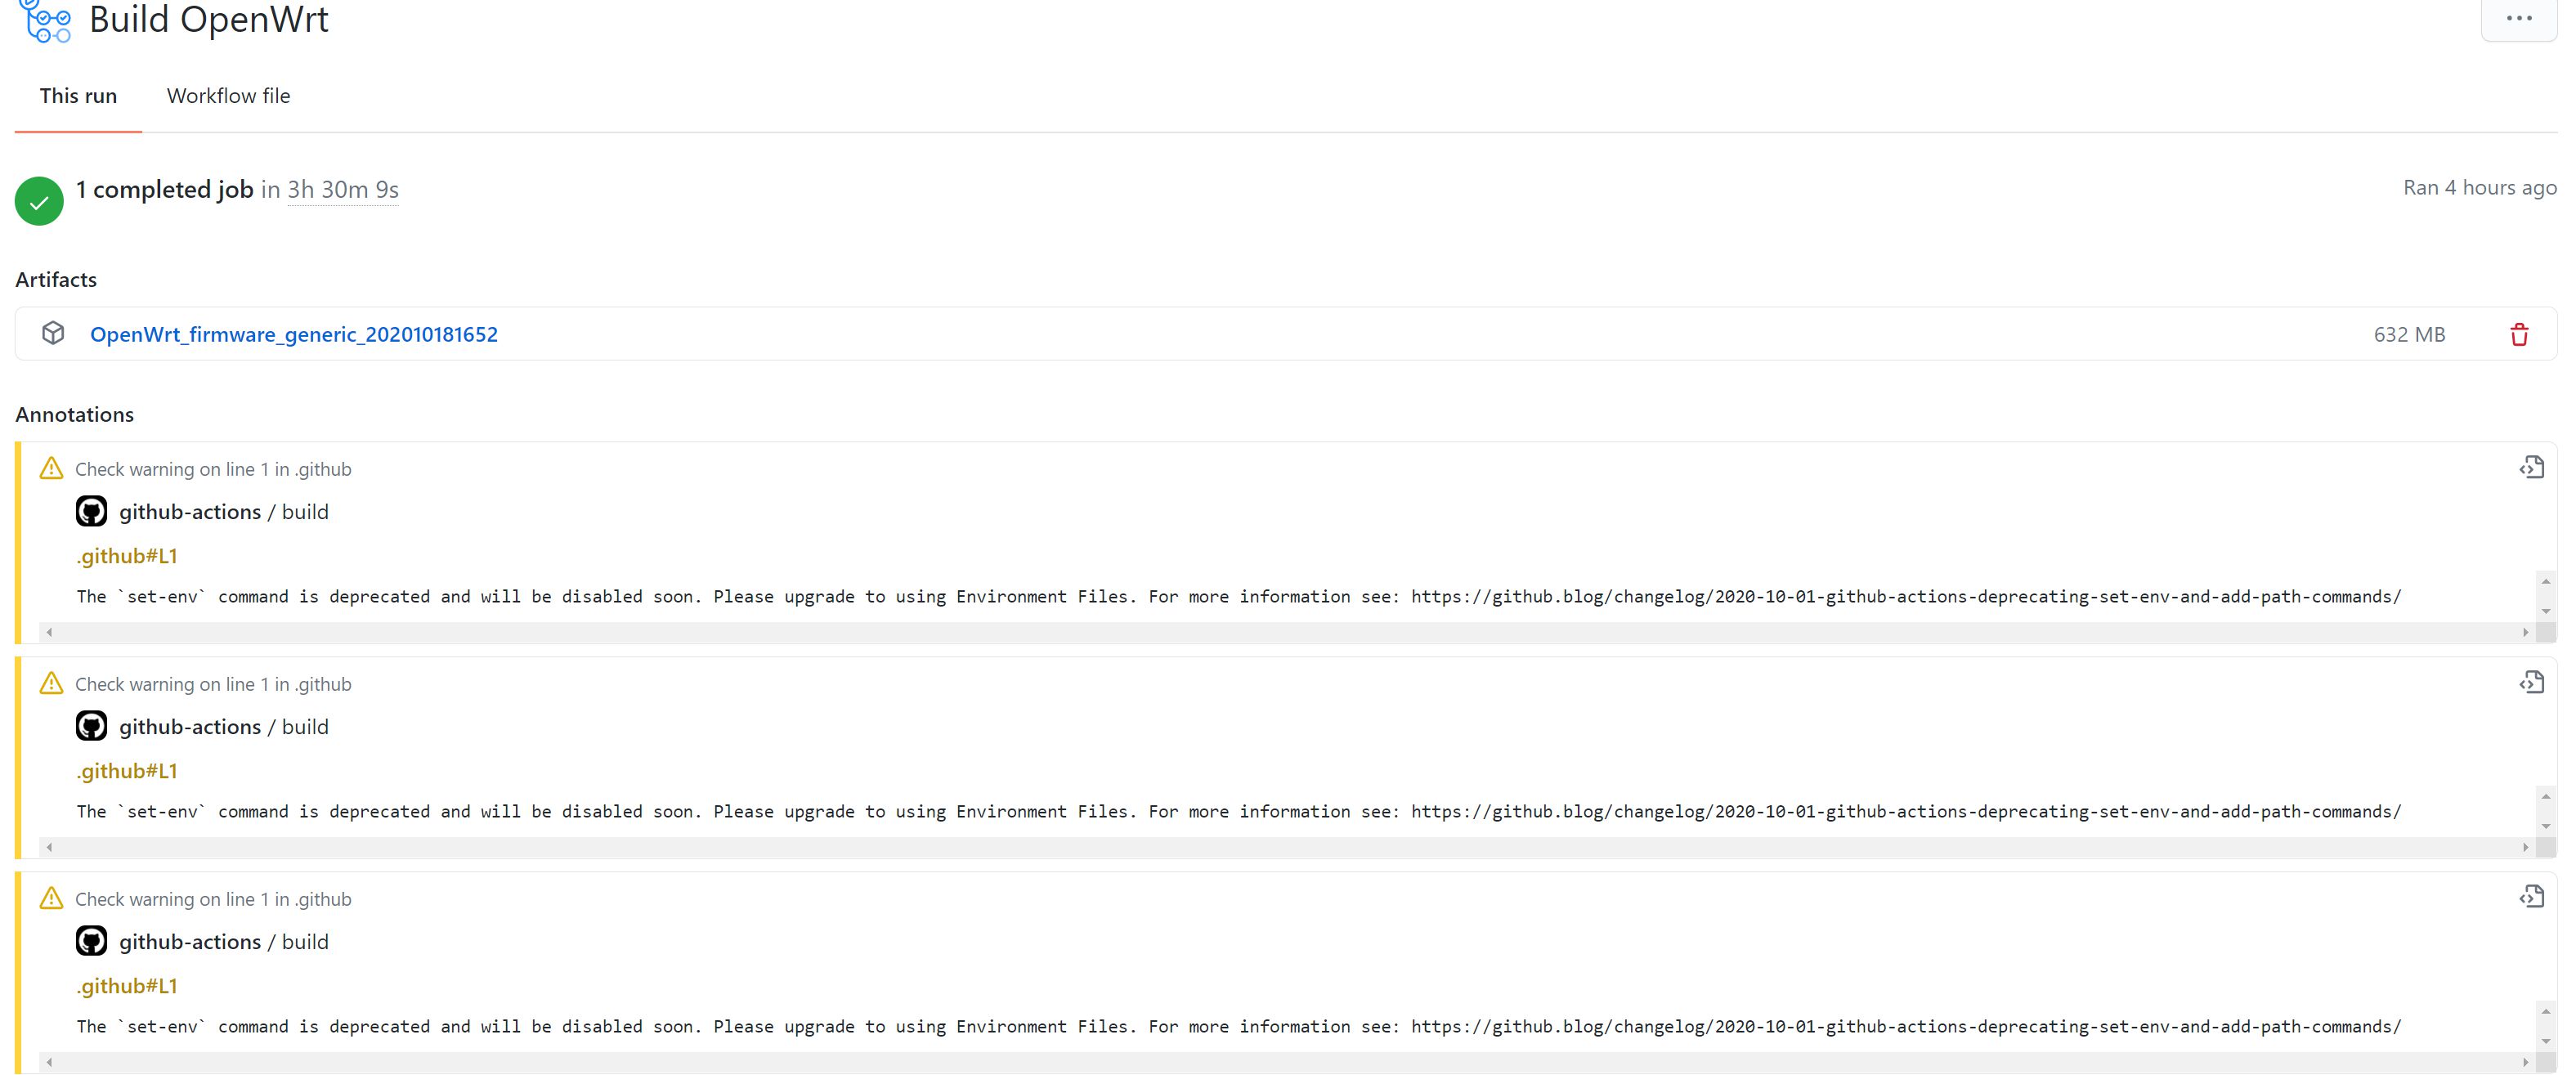
Task: Click github-actions avatar in second annotation
Action: (x=91, y=726)
